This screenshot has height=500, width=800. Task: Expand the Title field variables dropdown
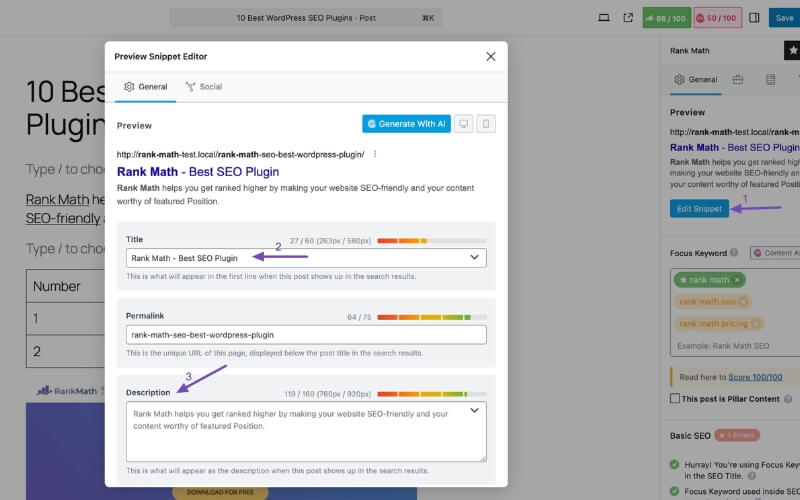474,258
